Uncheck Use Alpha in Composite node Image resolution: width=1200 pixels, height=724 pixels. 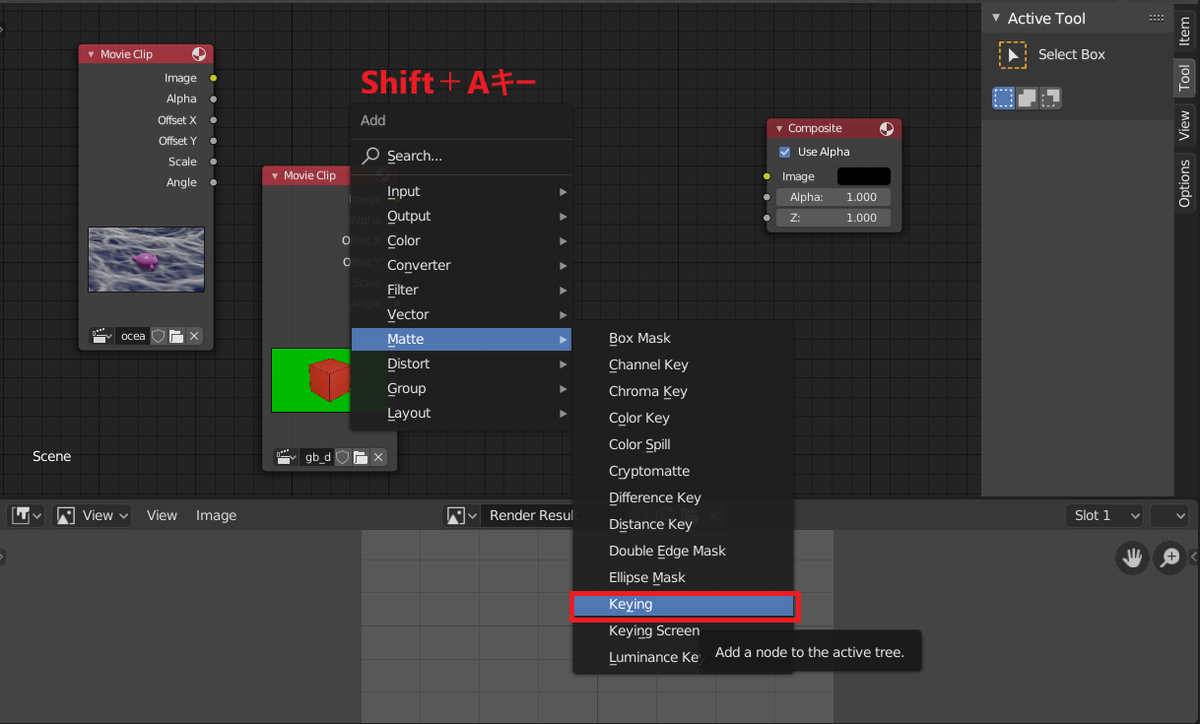[784, 152]
